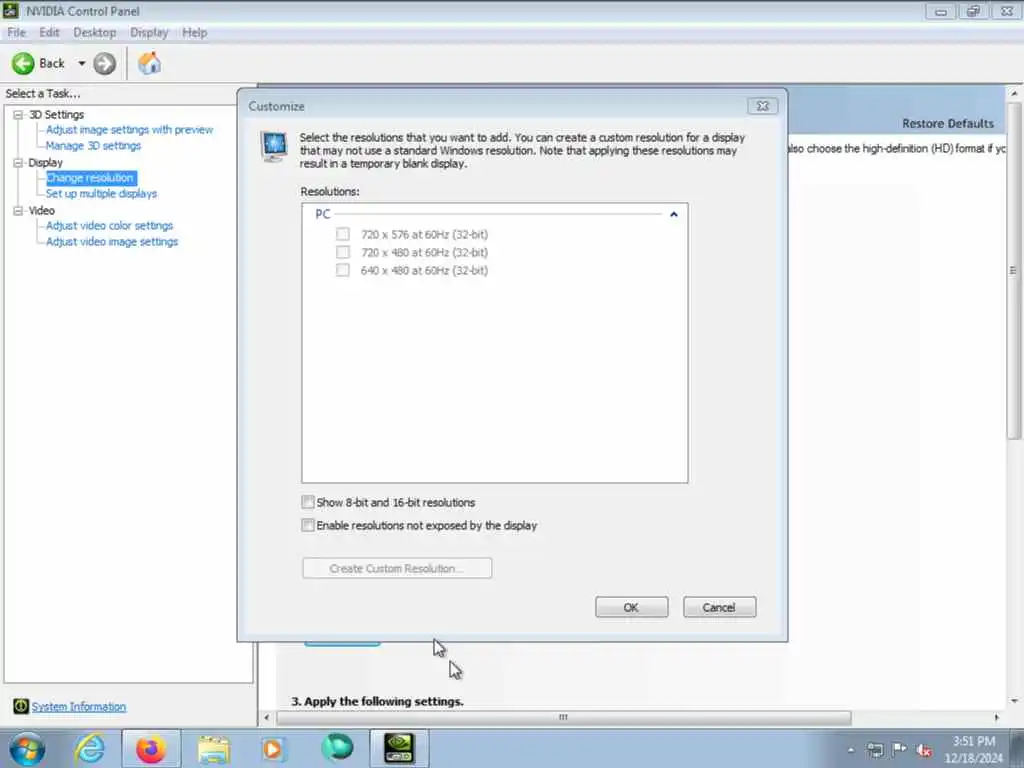This screenshot has height=768, width=1024.
Task: Close the Customize dialog with X
Action: pyautogui.click(x=762, y=106)
